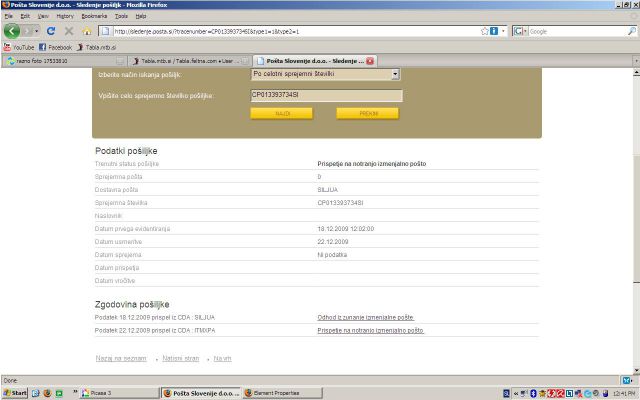Image resolution: width=640 pixels, height=400 pixels.
Task: Click the green show desktop quick launch icon
Action: pos(59,393)
